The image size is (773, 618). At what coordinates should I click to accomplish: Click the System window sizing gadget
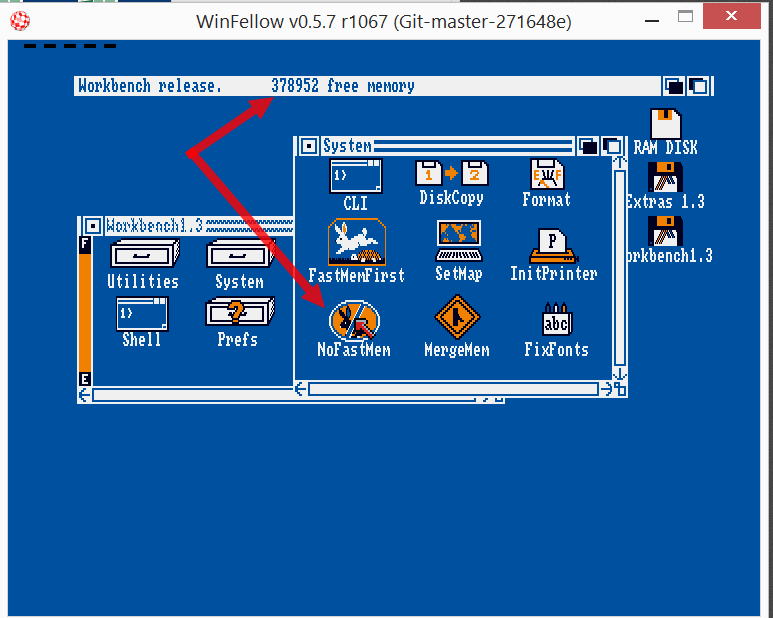(x=620, y=390)
